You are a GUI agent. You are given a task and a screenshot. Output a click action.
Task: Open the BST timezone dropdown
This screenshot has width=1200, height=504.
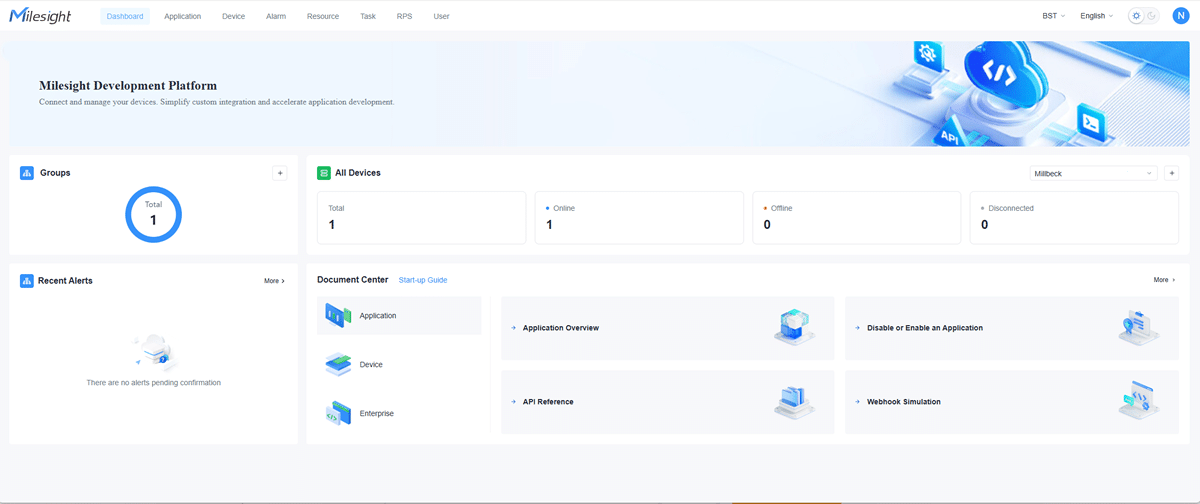[x=1053, y=16]
